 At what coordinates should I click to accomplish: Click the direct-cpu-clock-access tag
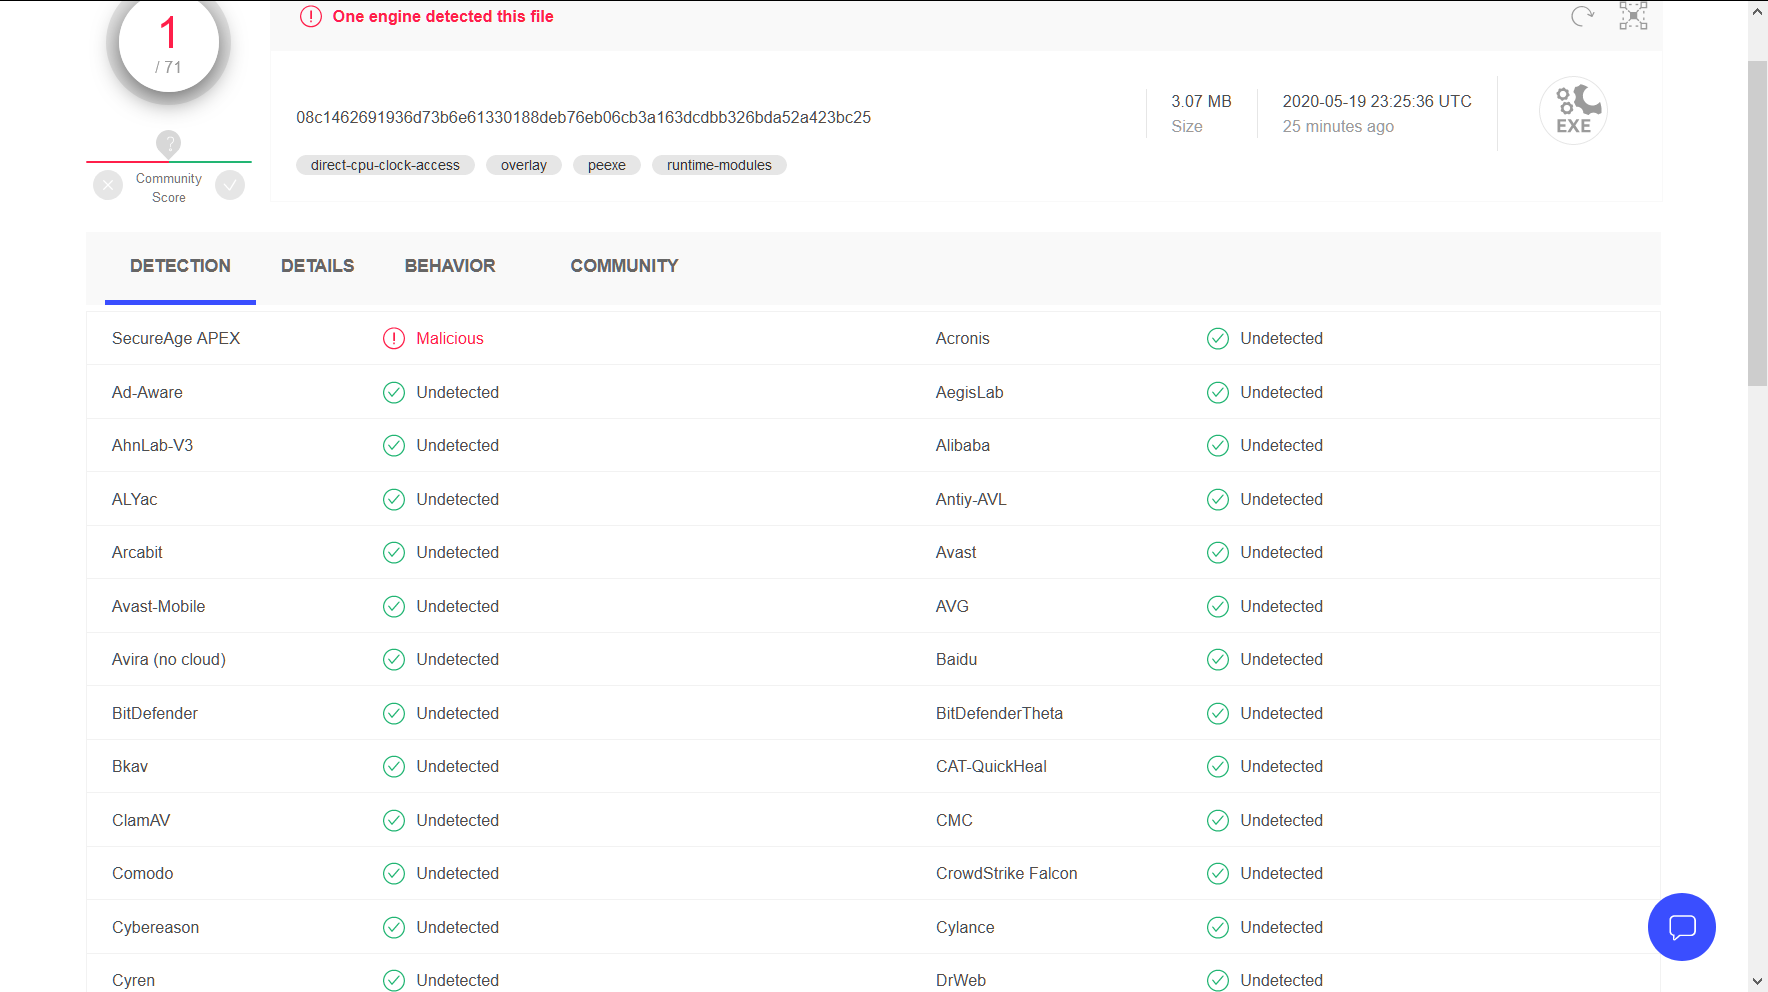click(x=385, y=165)
